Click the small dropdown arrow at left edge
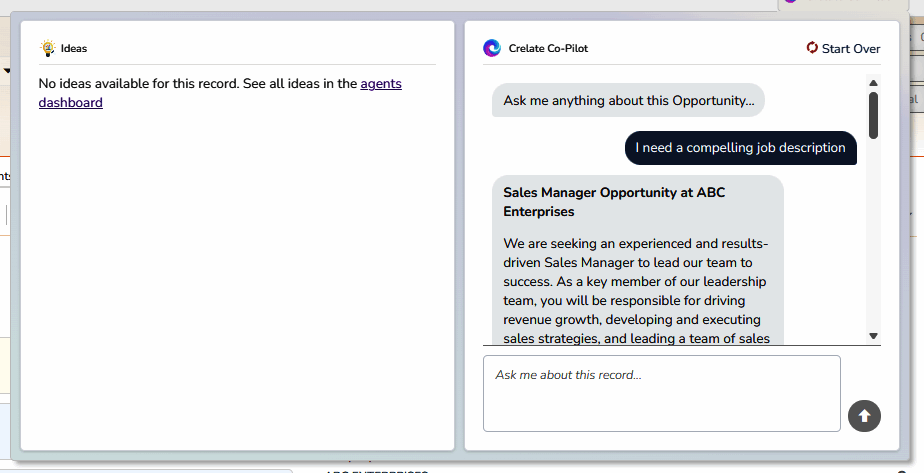Image resolution: width=924 pixels, height=473 pixels. coord(7,71)
